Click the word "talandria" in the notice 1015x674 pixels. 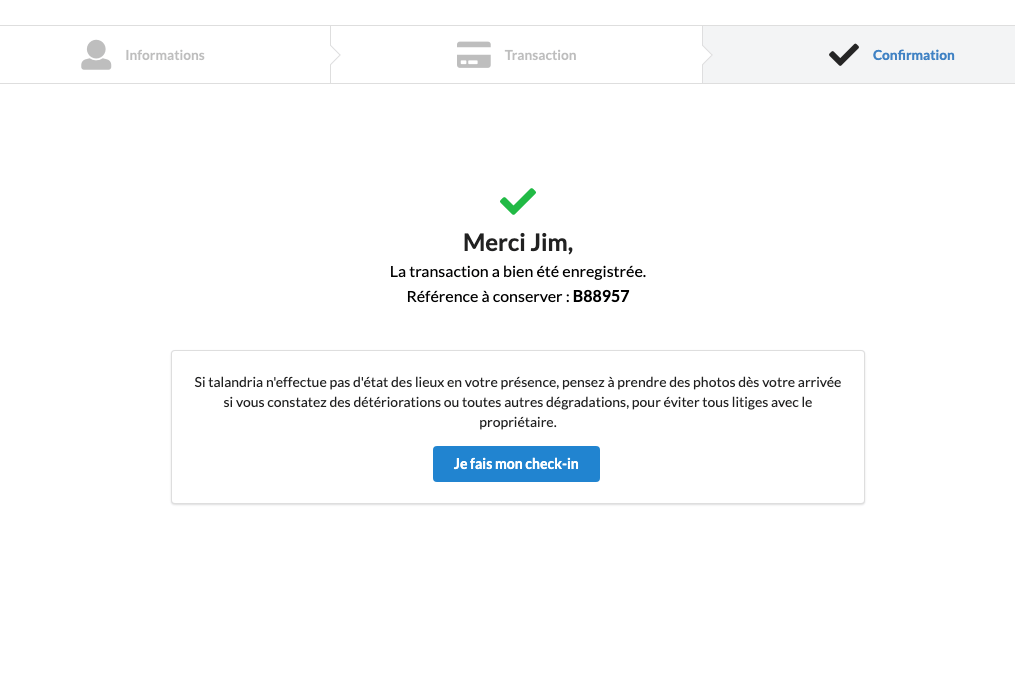236,382
